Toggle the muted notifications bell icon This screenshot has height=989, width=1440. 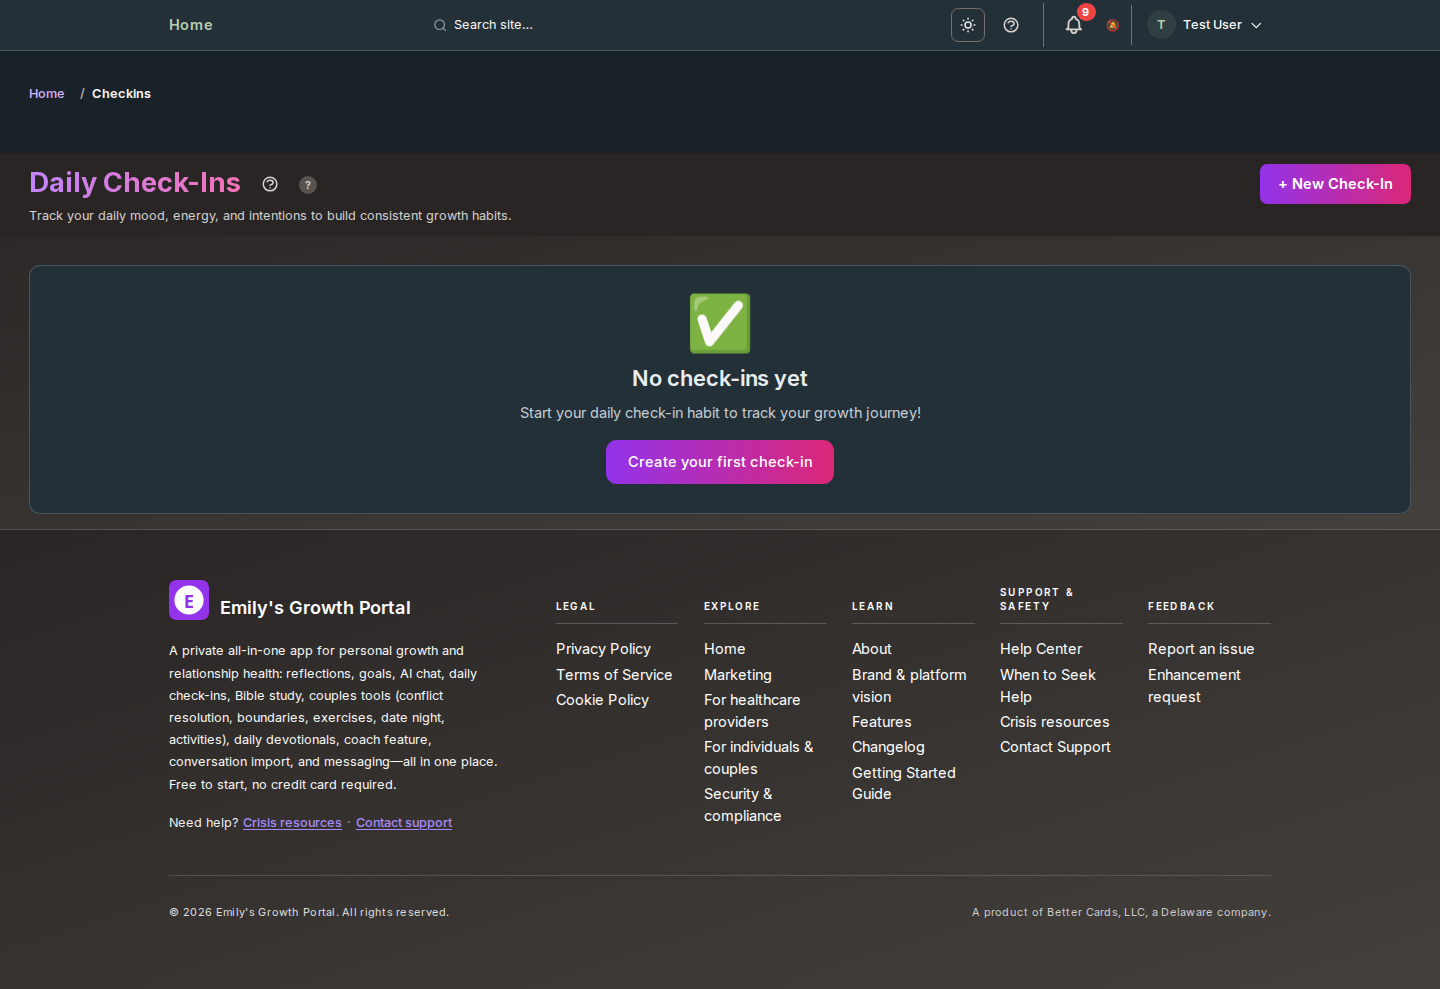[1112, 26]
